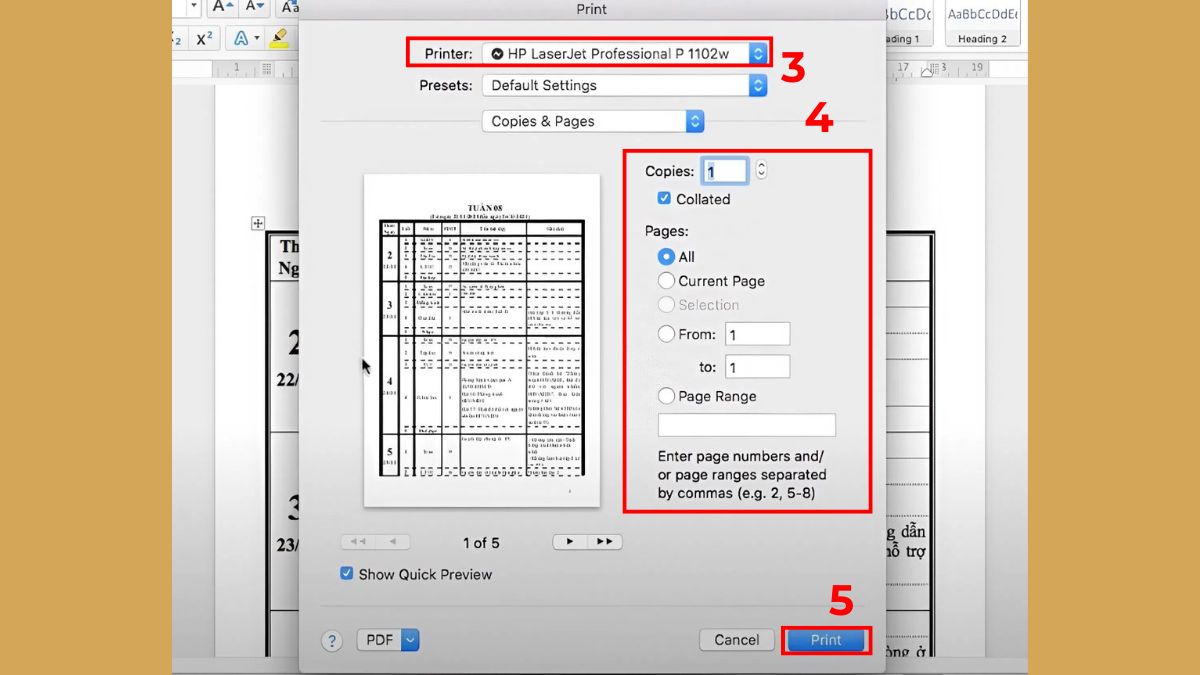Toggle the Collated checkbox

pyautogui.click(x=664, y=199)
